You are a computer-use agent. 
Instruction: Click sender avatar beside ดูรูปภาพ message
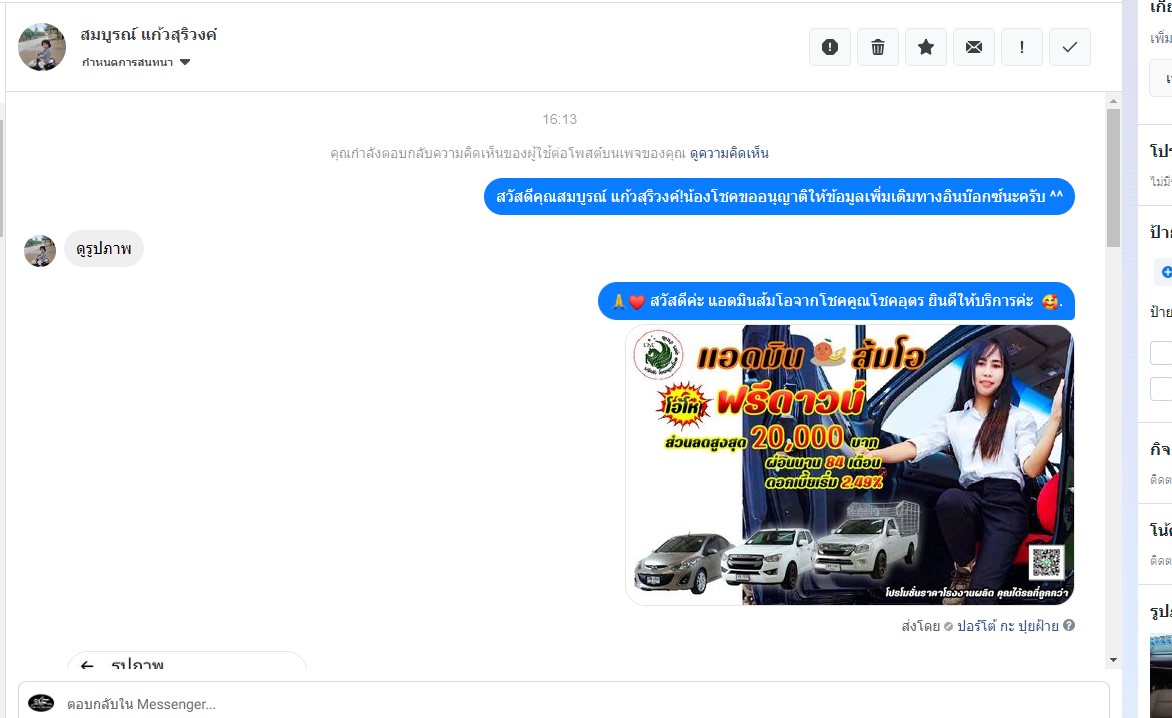(40, 251)
